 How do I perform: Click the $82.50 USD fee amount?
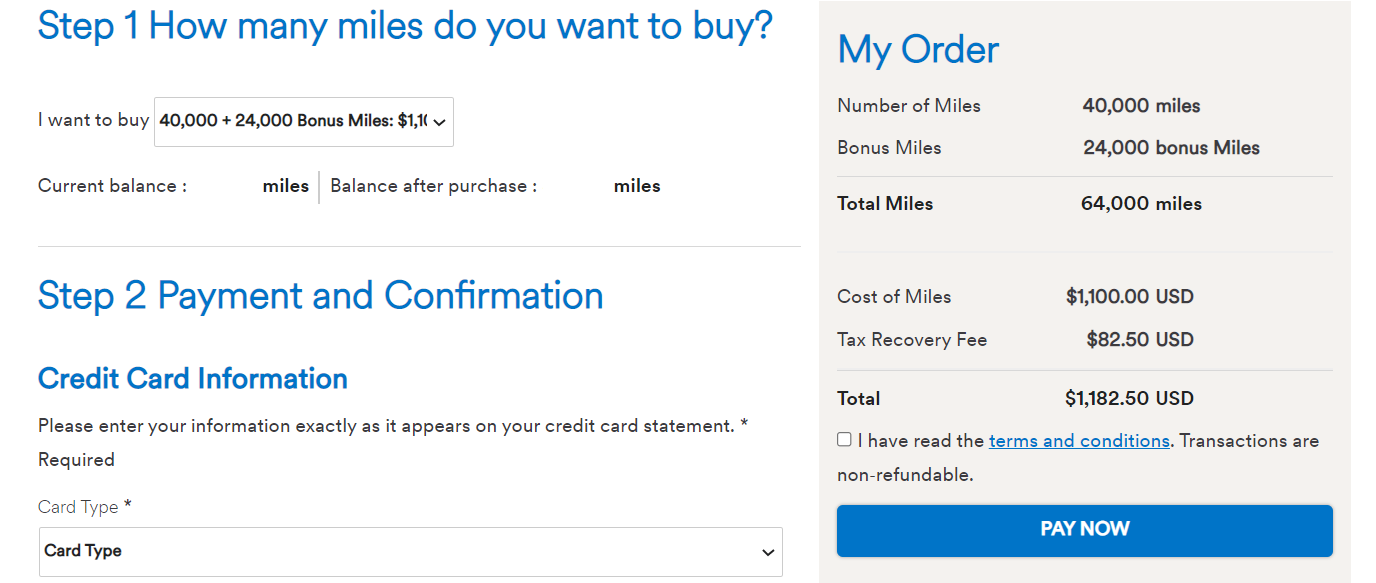coord(1140,340)
